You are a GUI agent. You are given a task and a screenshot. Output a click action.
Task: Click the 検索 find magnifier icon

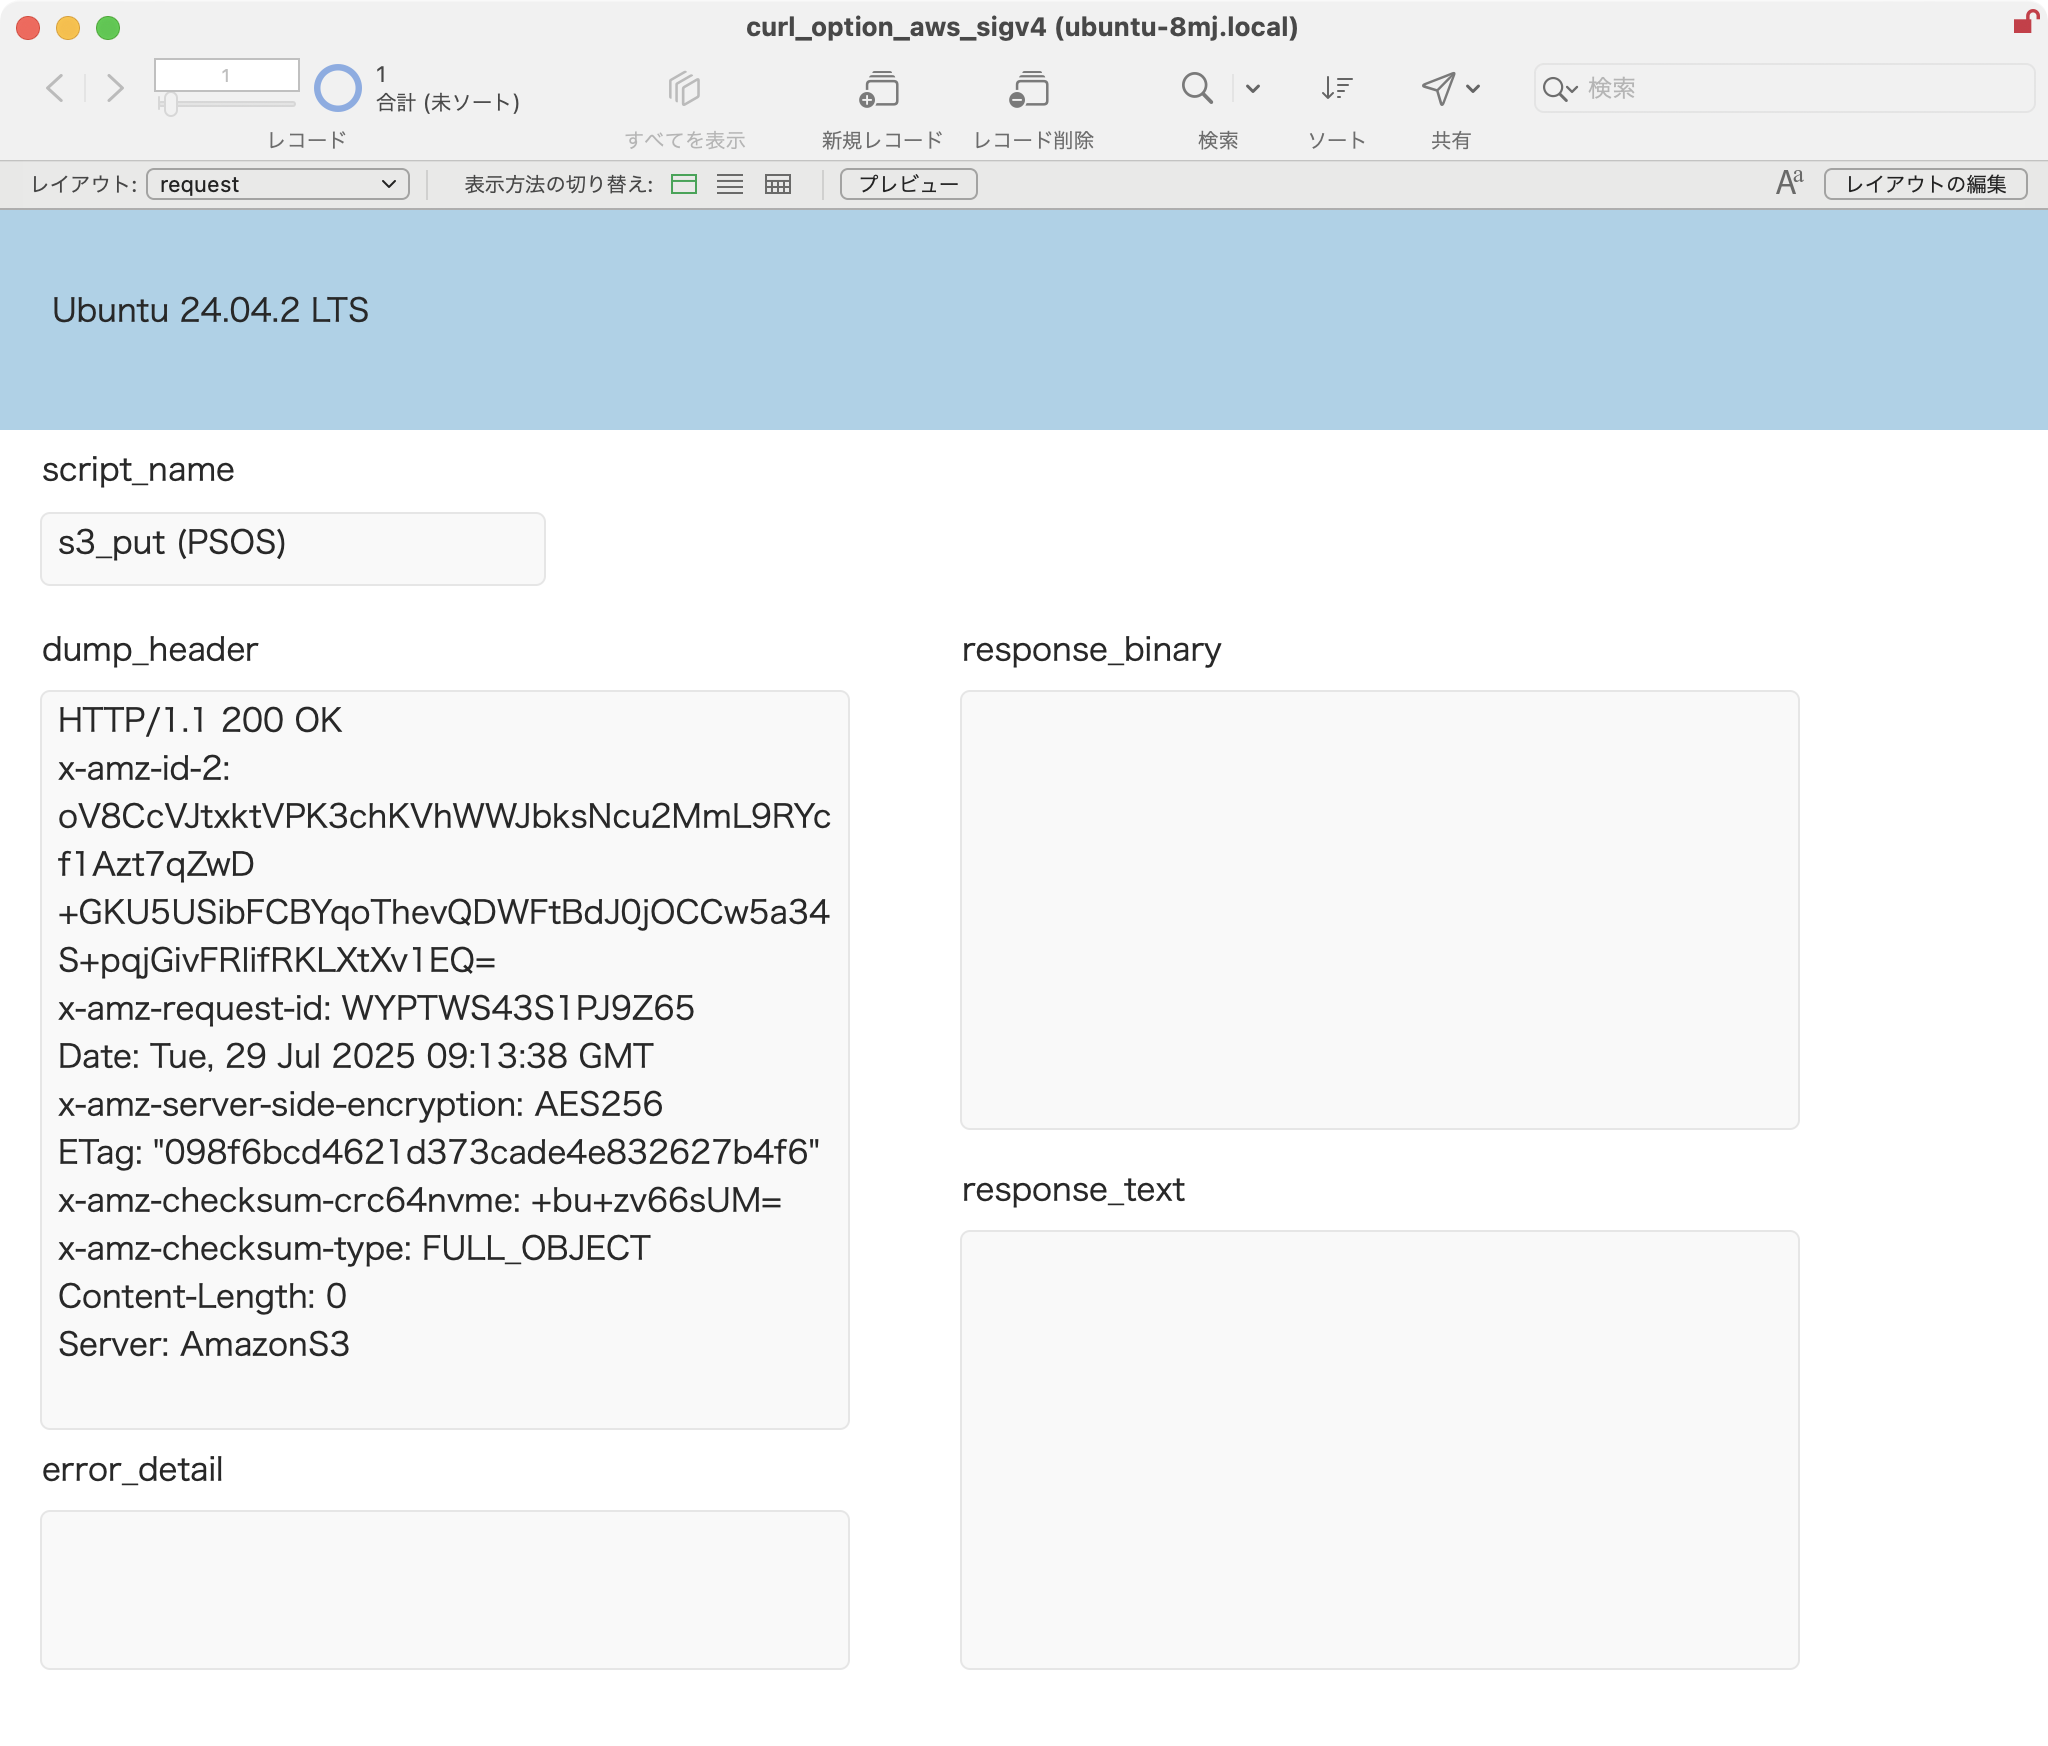[1196, 88]
